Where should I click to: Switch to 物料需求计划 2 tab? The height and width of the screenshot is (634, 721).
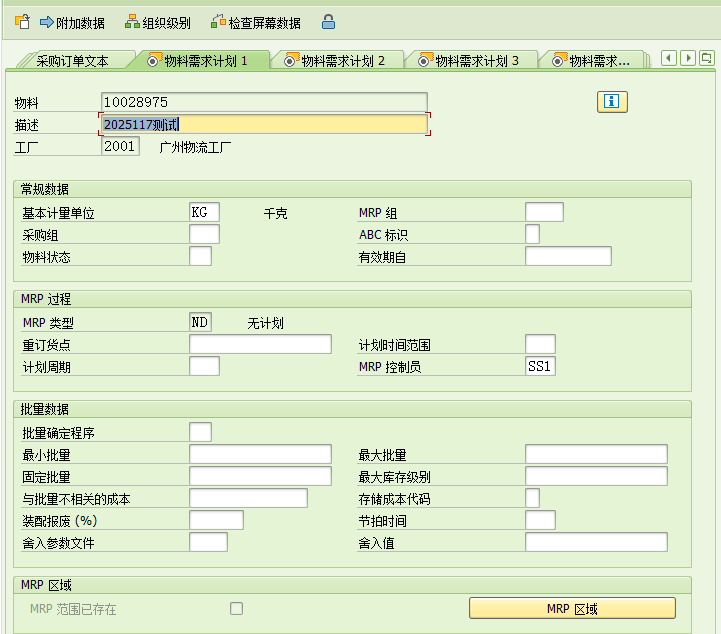pos(337,61)
